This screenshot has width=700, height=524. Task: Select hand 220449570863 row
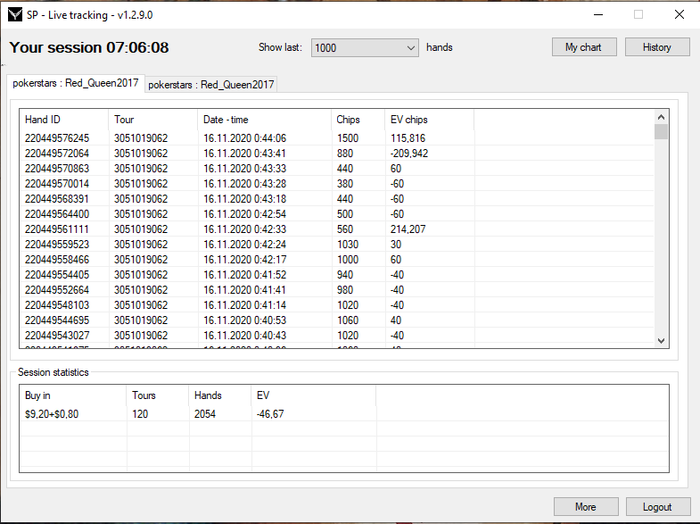tap(337, 169)
